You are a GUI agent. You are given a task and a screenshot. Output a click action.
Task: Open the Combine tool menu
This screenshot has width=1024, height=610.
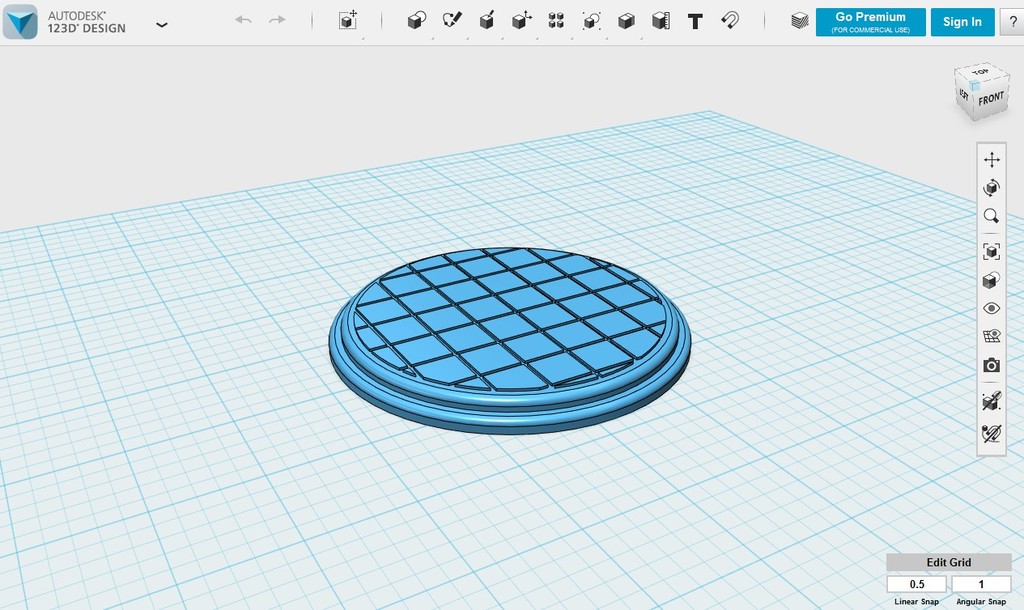(626, 21)
